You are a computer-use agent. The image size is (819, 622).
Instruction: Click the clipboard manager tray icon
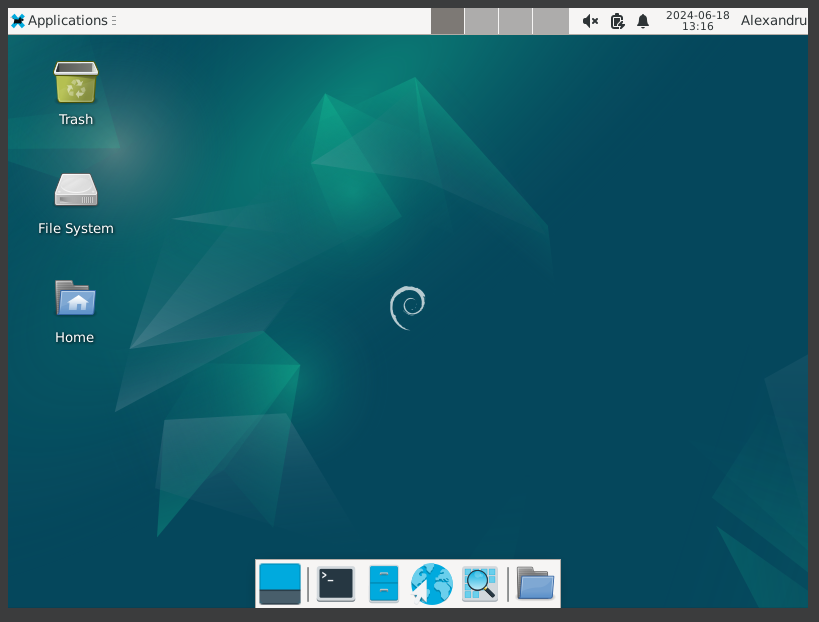click(x=615, y=20)
